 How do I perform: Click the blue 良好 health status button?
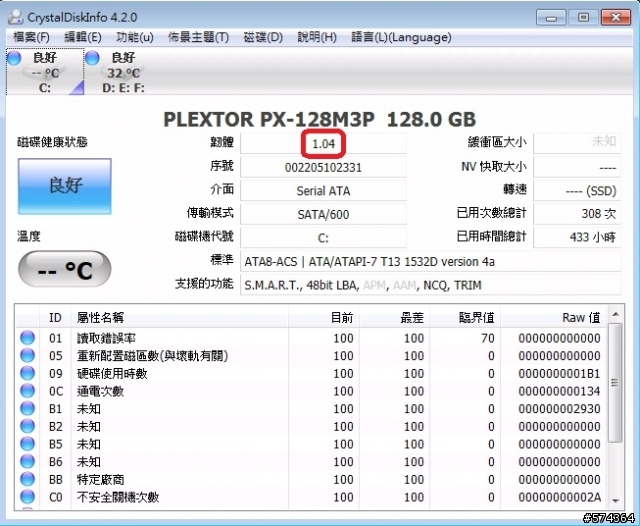pos(64,186)
